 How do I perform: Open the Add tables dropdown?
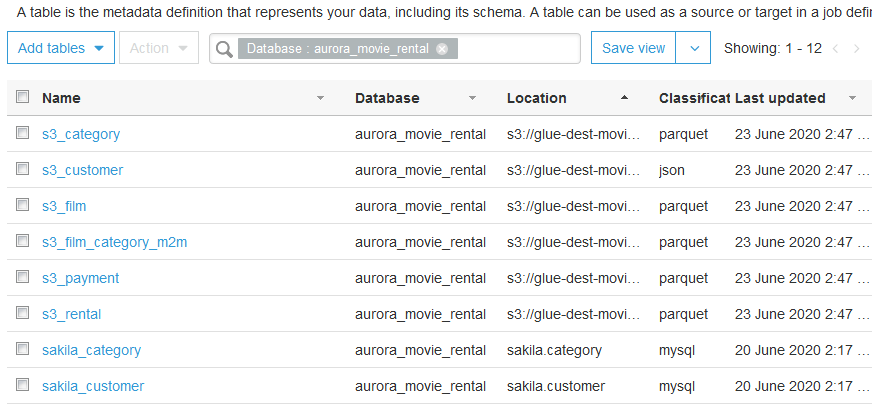pyautogui.click(x=60, y=48)
